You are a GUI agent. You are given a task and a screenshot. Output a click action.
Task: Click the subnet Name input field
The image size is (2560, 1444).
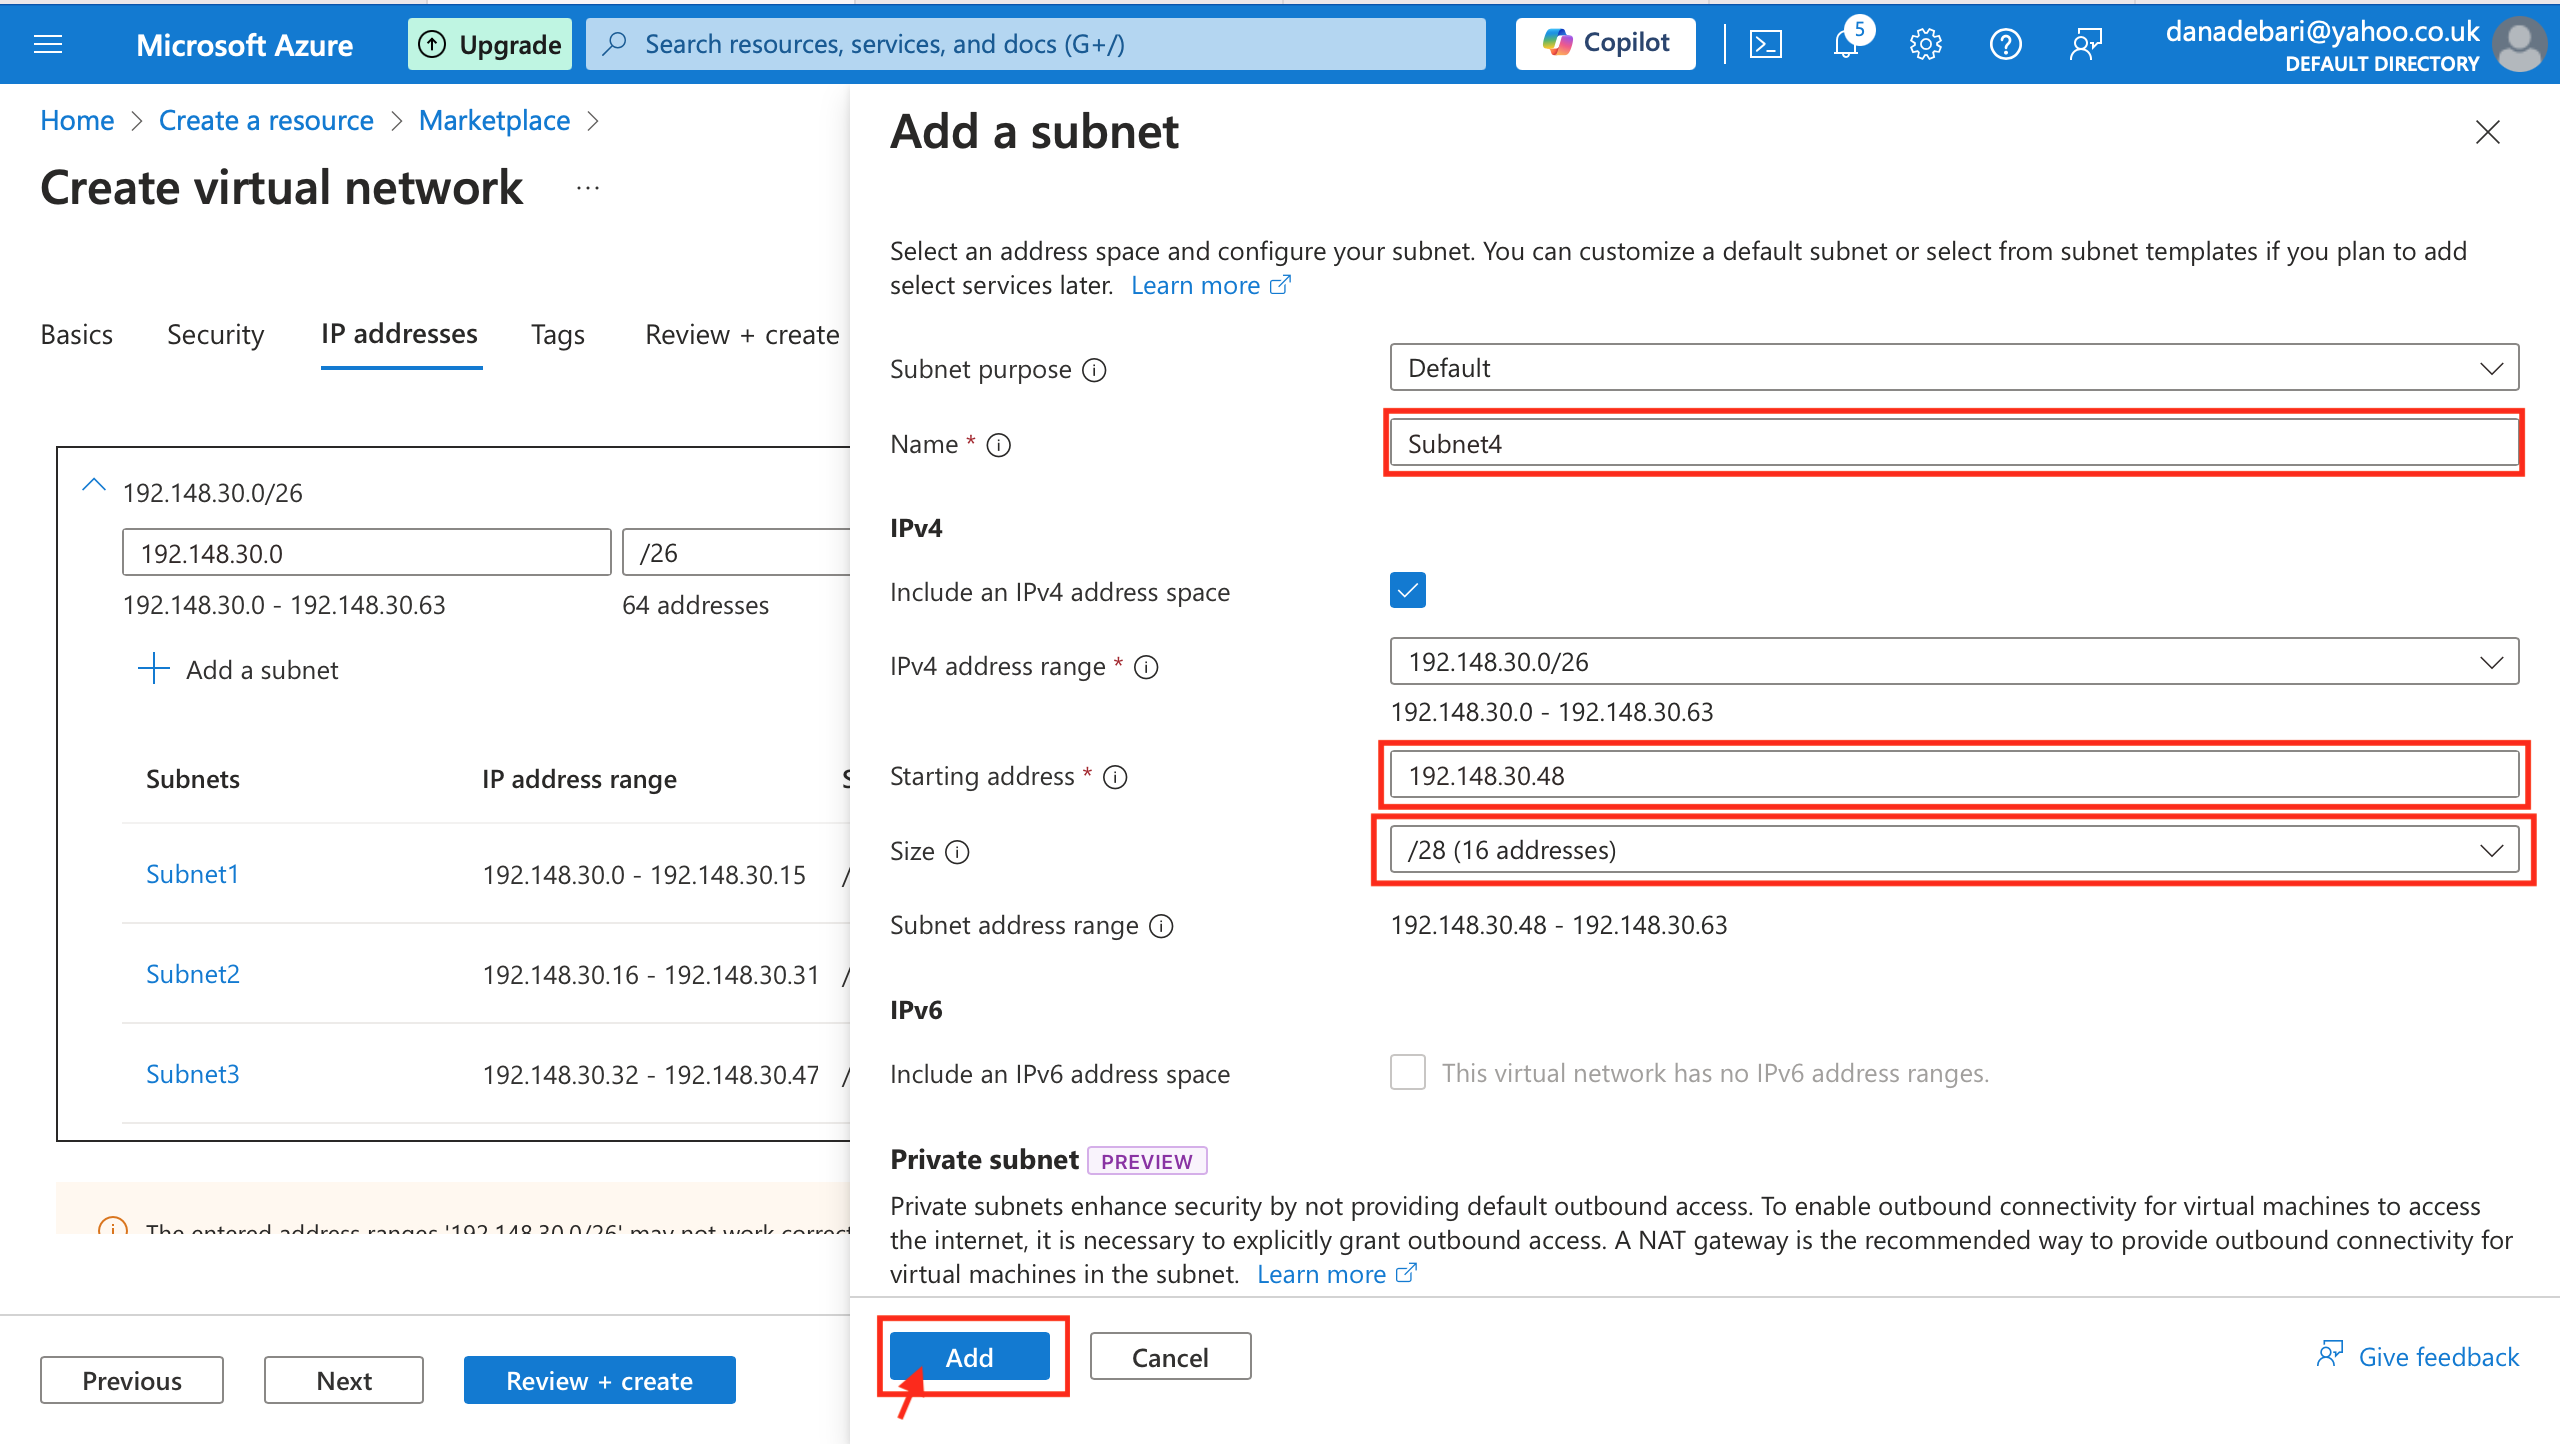point(1953,443)
